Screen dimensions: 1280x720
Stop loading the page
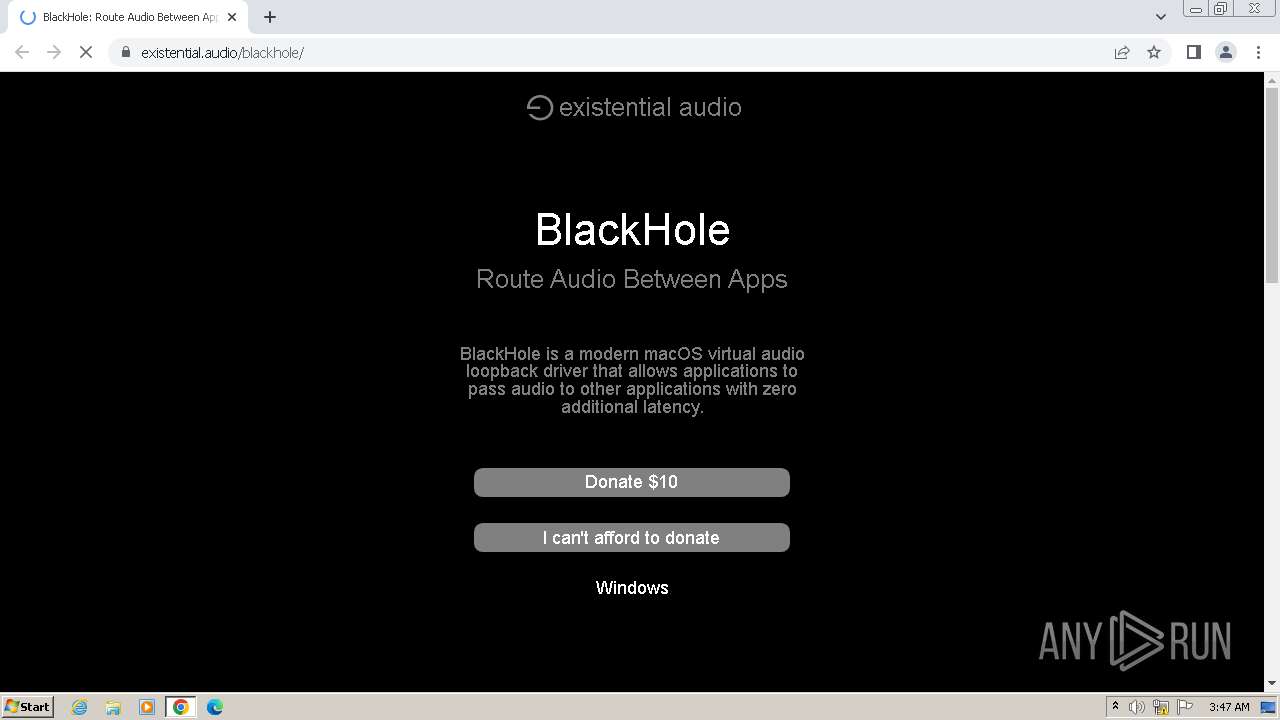[x=86, y=52]
